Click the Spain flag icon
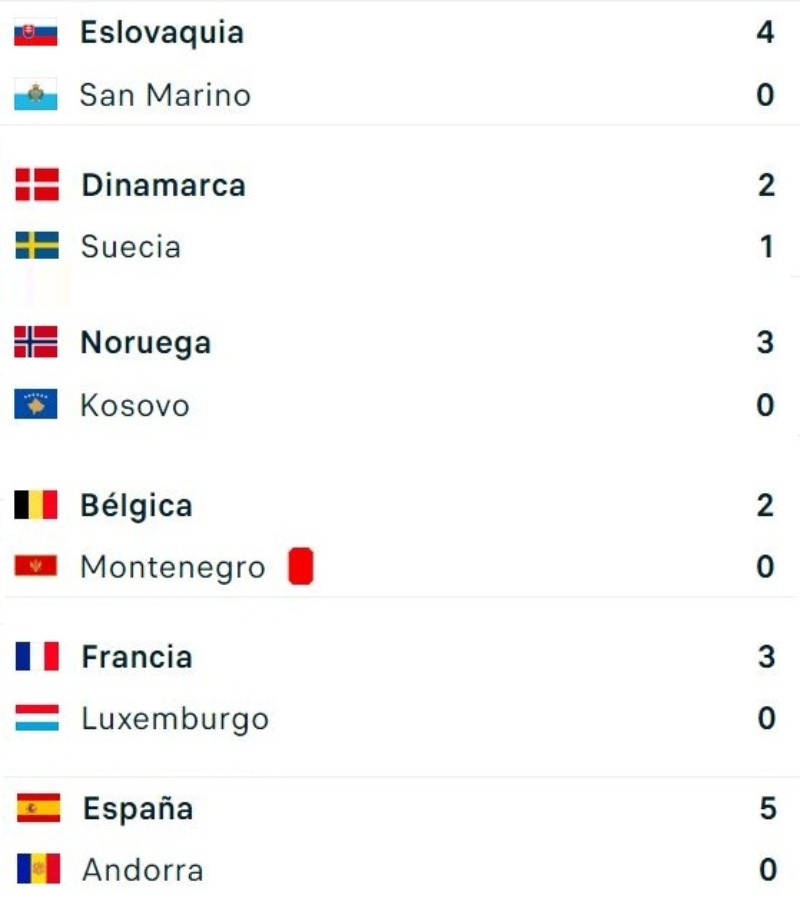The height and width of the screenshot is (915, 800). click(x=38, y=808)
